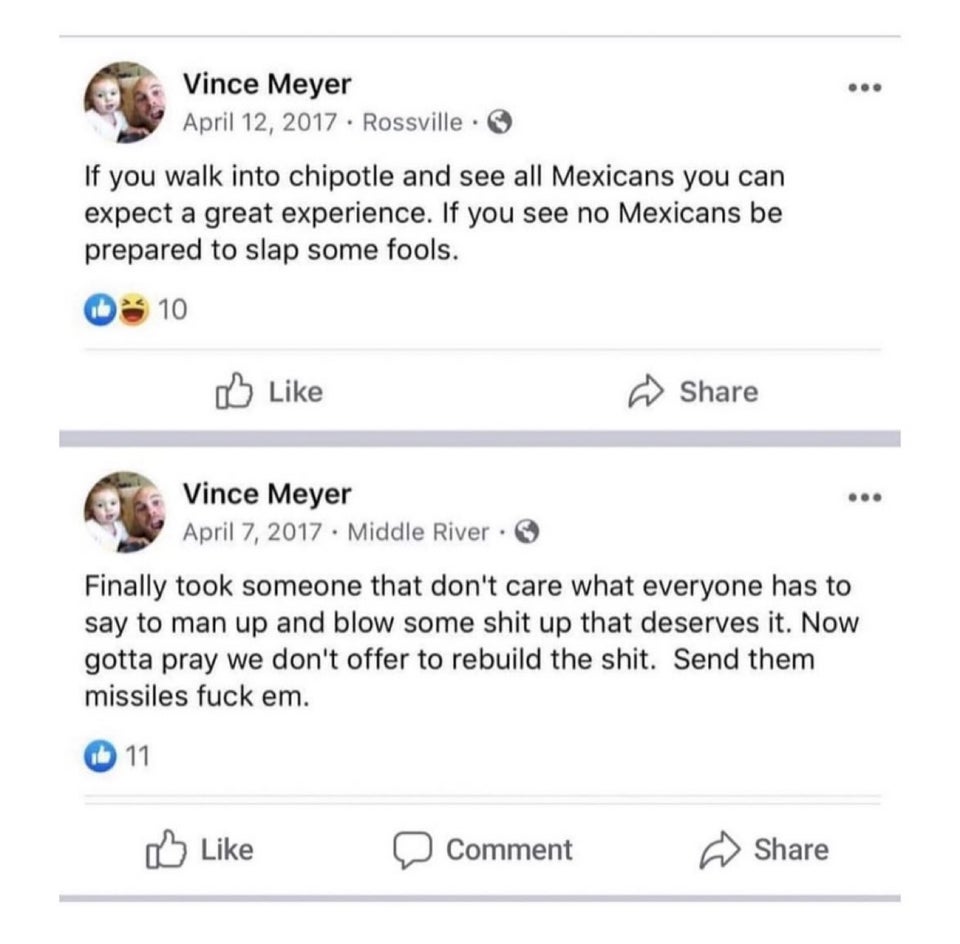Open the Vince Meyer name link in the top post
The width and height of the screenshot is (960, 944).
coord(267,86)
